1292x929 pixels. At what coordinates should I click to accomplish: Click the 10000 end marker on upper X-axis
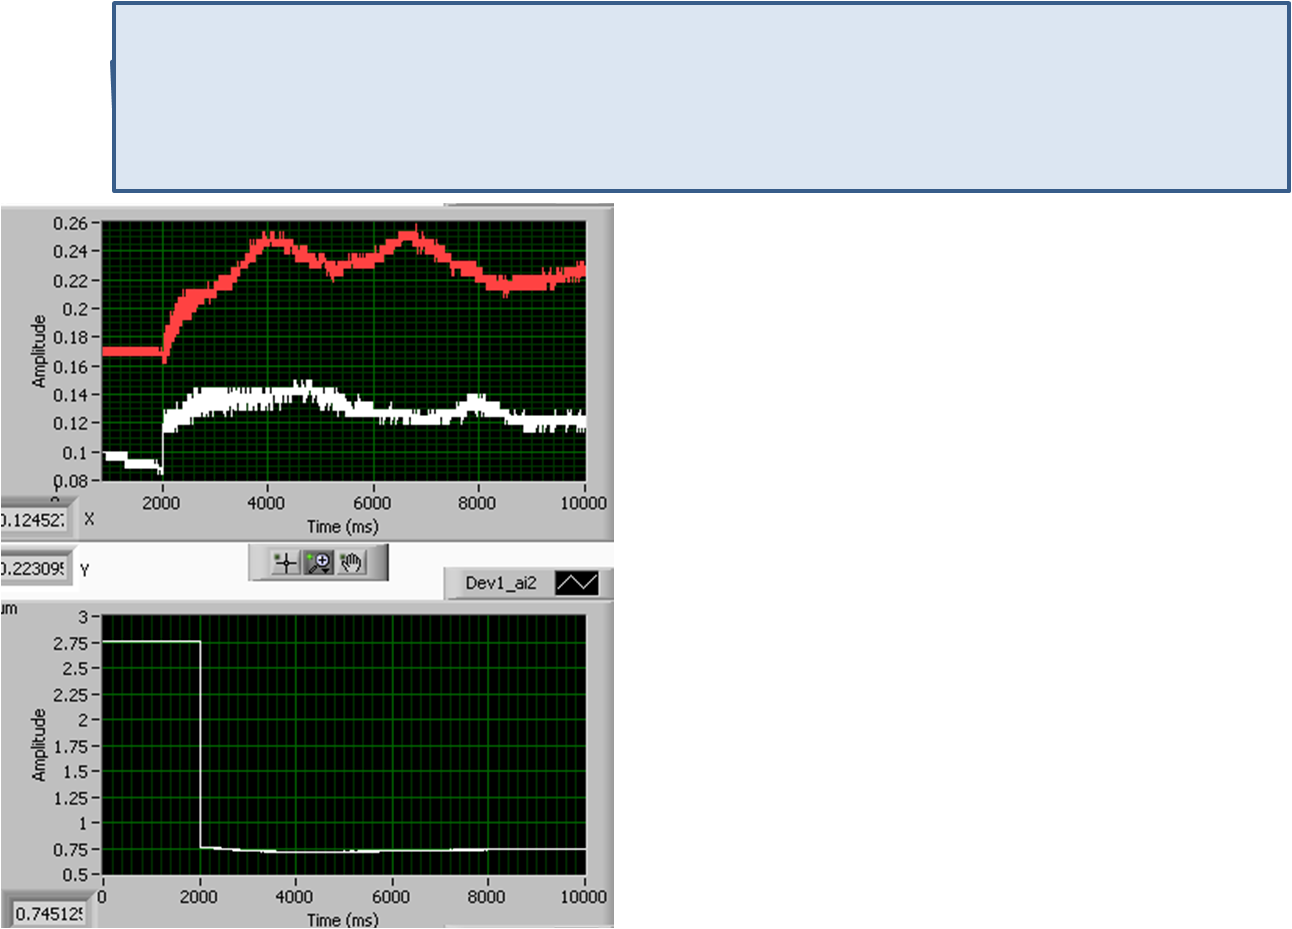coord(582,502)
